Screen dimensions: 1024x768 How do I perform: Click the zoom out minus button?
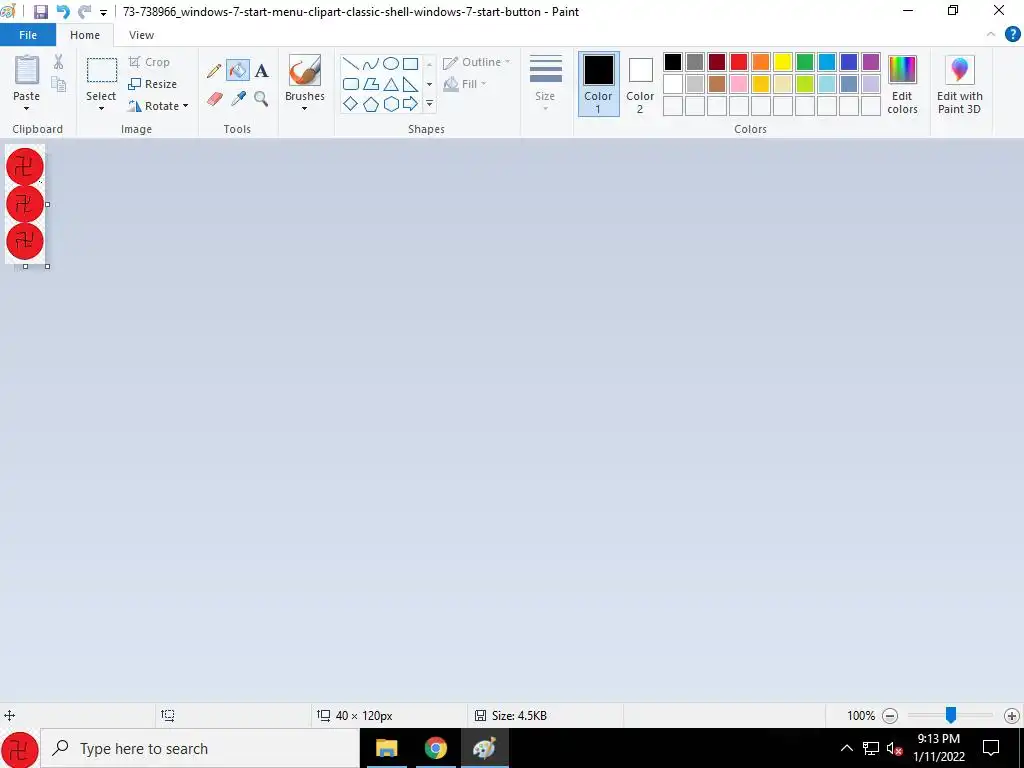point(889,716)
